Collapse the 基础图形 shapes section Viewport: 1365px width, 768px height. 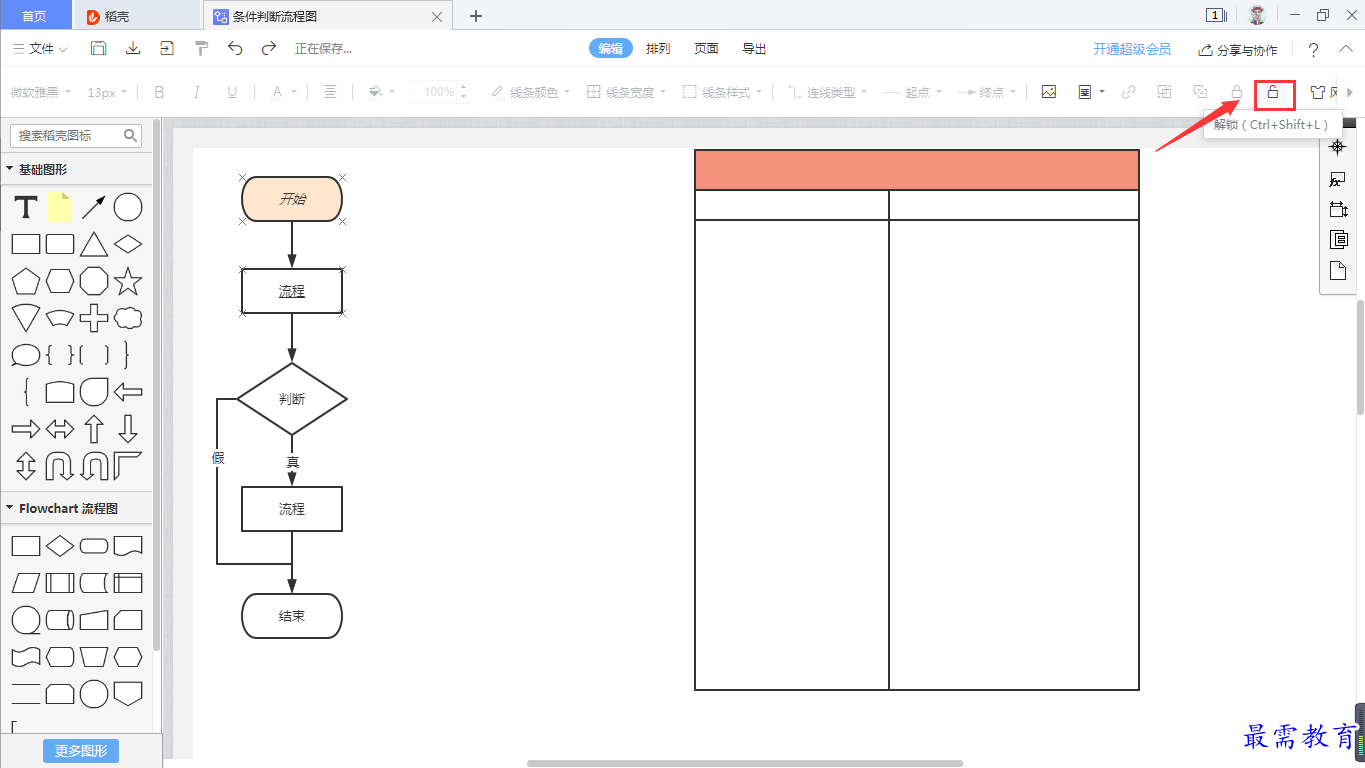point(10,170)
